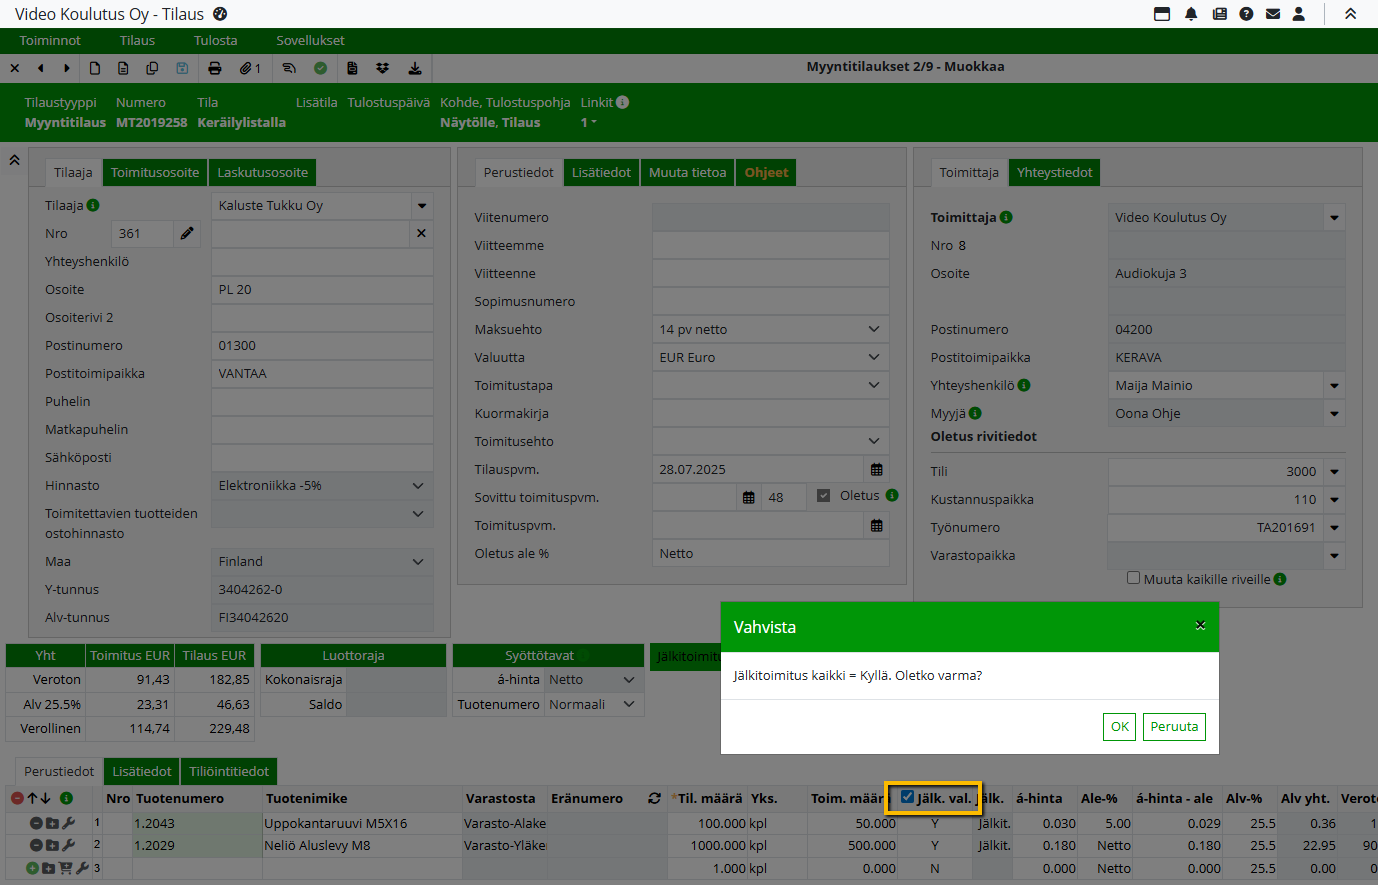This screenshot has height=885, width=1378.
Task: Confirm the dialog with OK
Action: 1120,727
